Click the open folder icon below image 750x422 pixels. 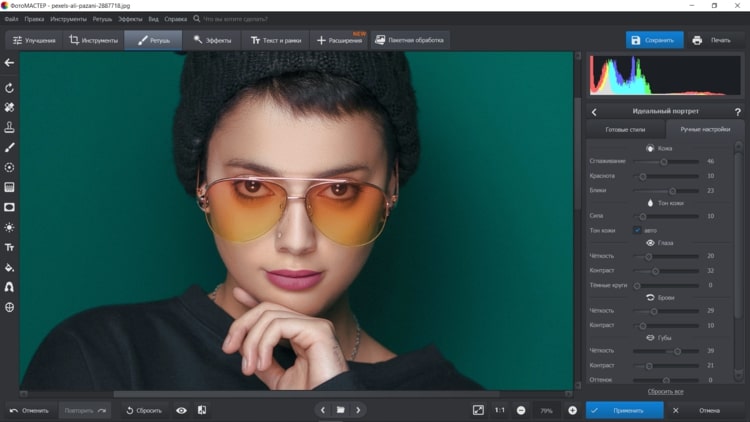(x=340, y=410)
